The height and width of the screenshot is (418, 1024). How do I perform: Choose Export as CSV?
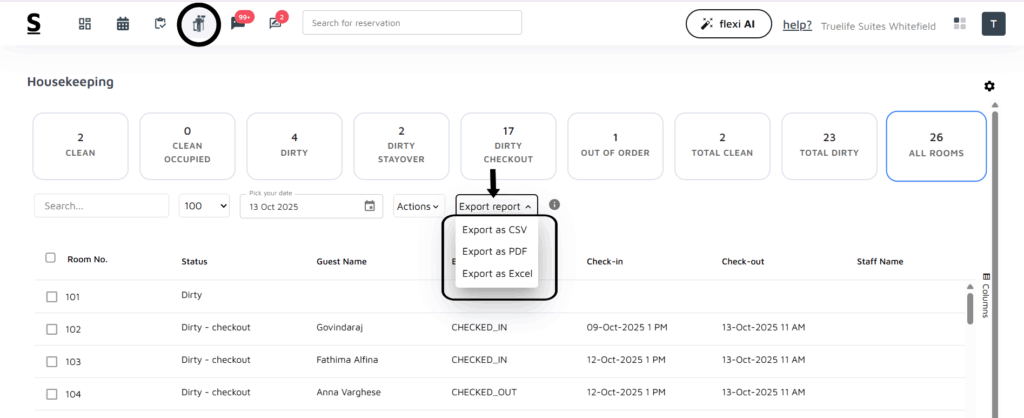coord(494,230)
